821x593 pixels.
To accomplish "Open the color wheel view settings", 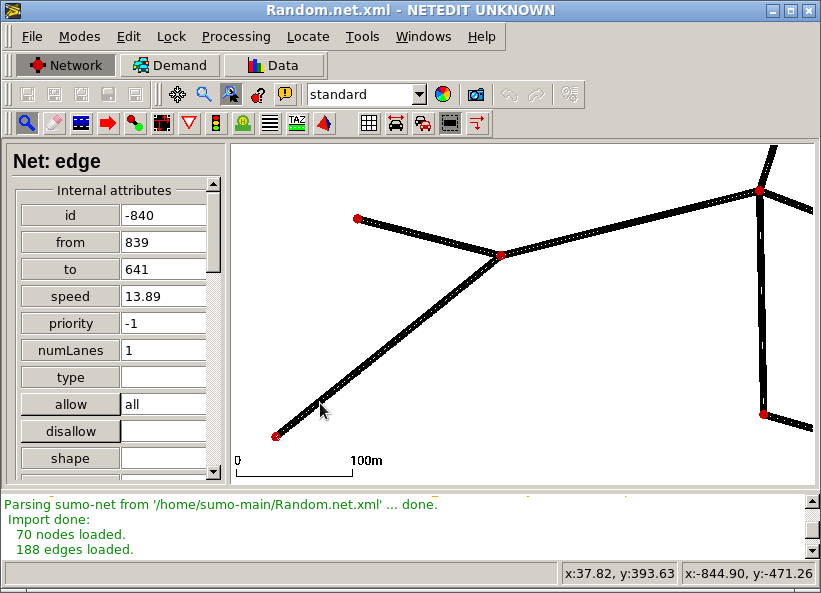I will click(x=443, y=95).
